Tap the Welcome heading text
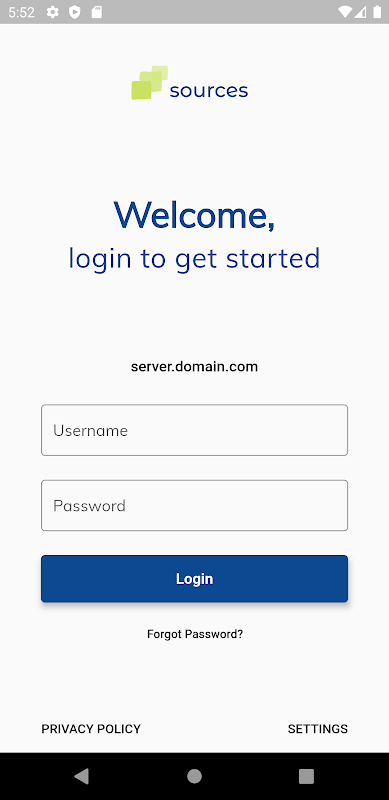This screenshot has height=800, width=389. point(194,215)
